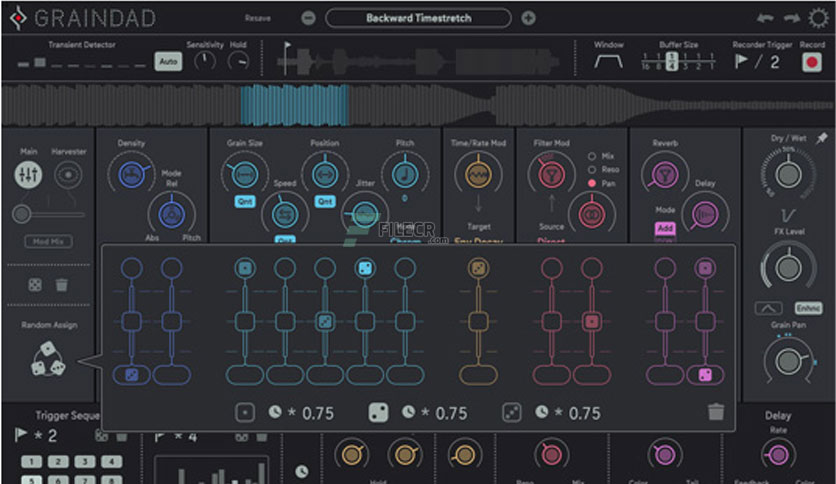Click step button 3 in Trigger Sequencer

click(x=85, y=462)
